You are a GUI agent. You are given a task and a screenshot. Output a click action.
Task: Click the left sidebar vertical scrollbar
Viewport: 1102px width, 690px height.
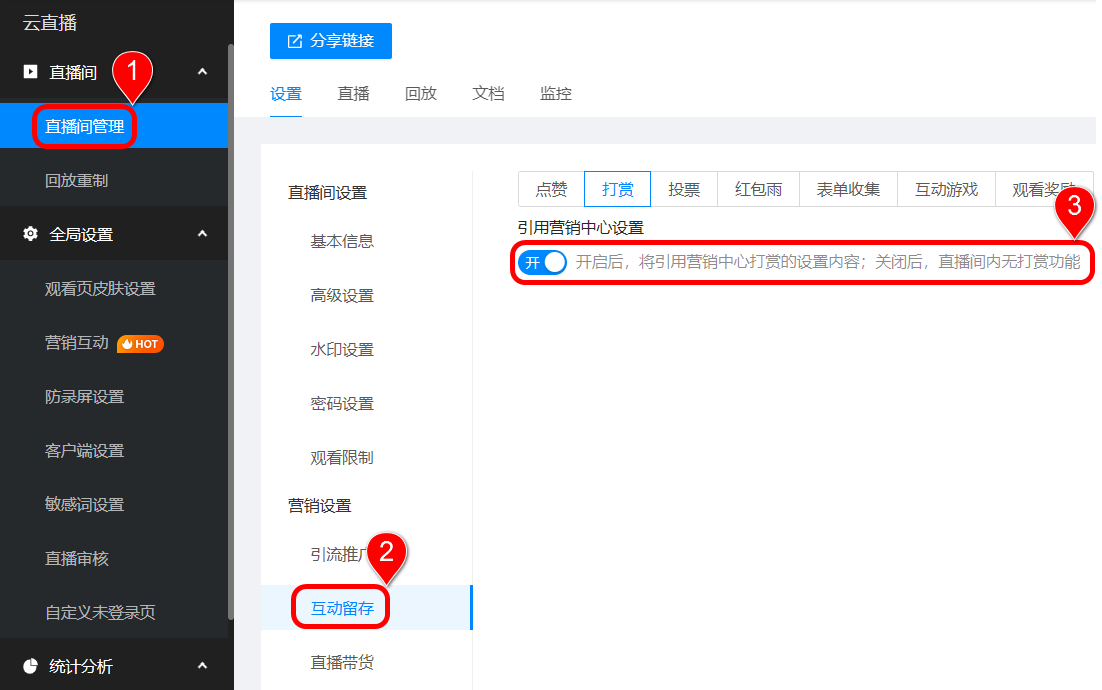click(231, 330)
